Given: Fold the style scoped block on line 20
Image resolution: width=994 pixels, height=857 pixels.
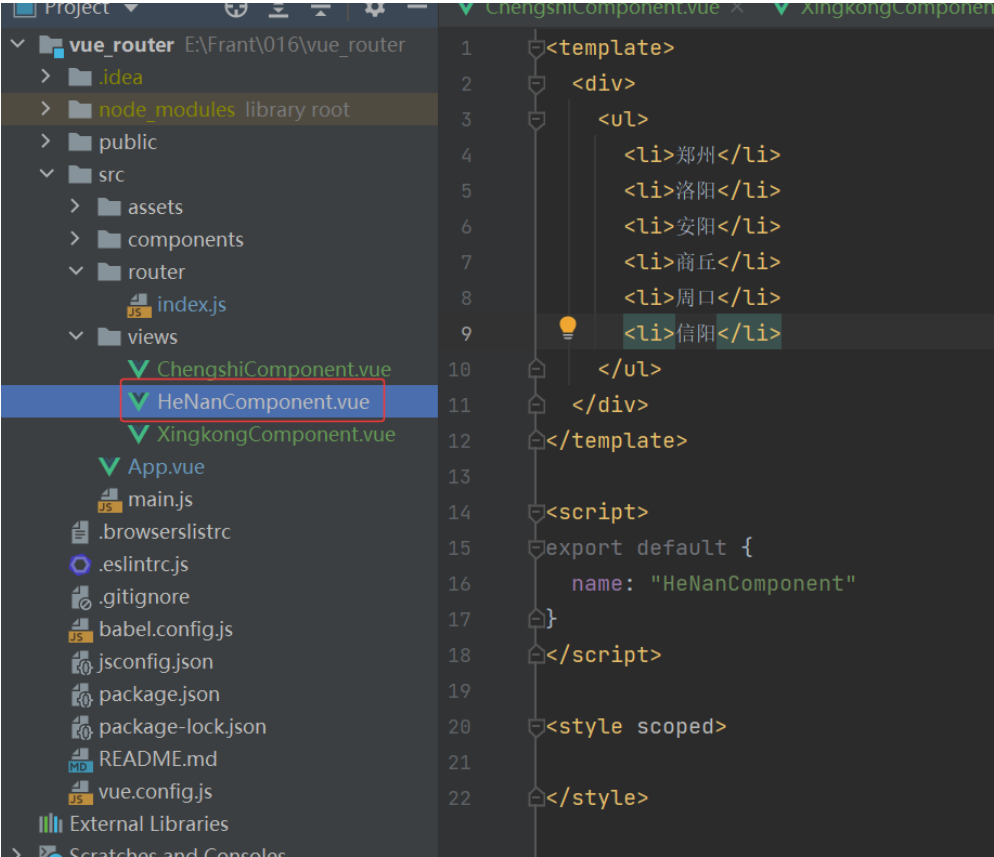Looking at the screenshot, I should (x=536, y=726).
